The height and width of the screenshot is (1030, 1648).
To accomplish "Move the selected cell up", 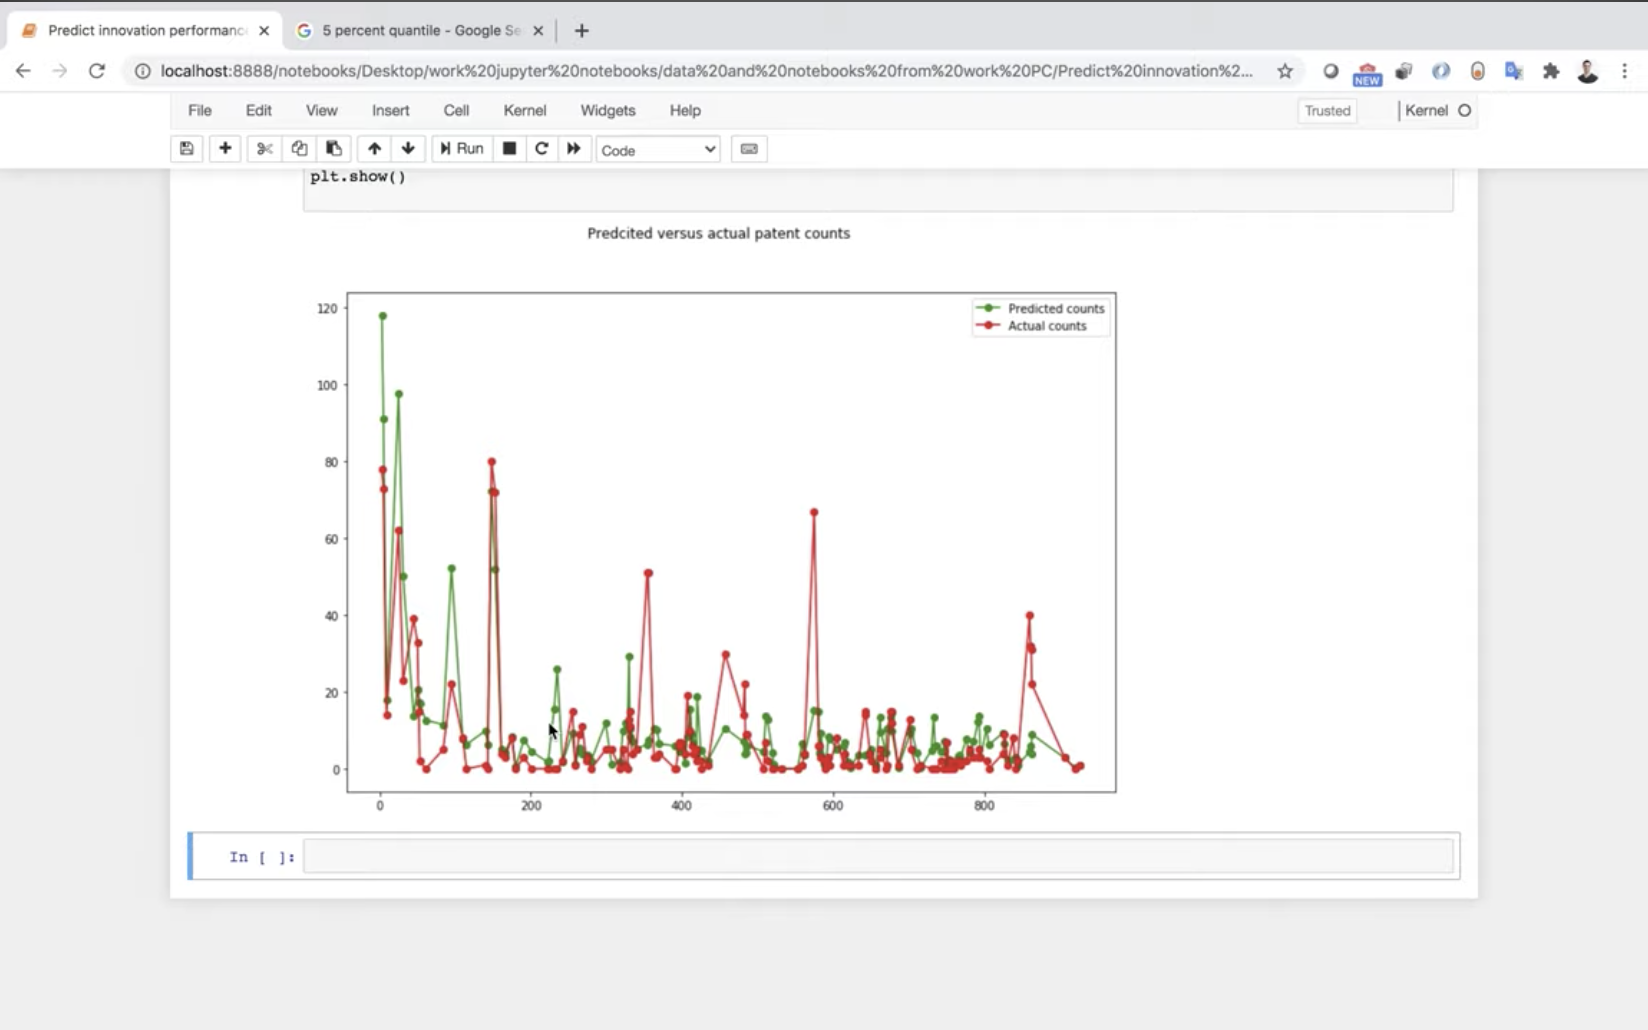I will tap(374, 149).
